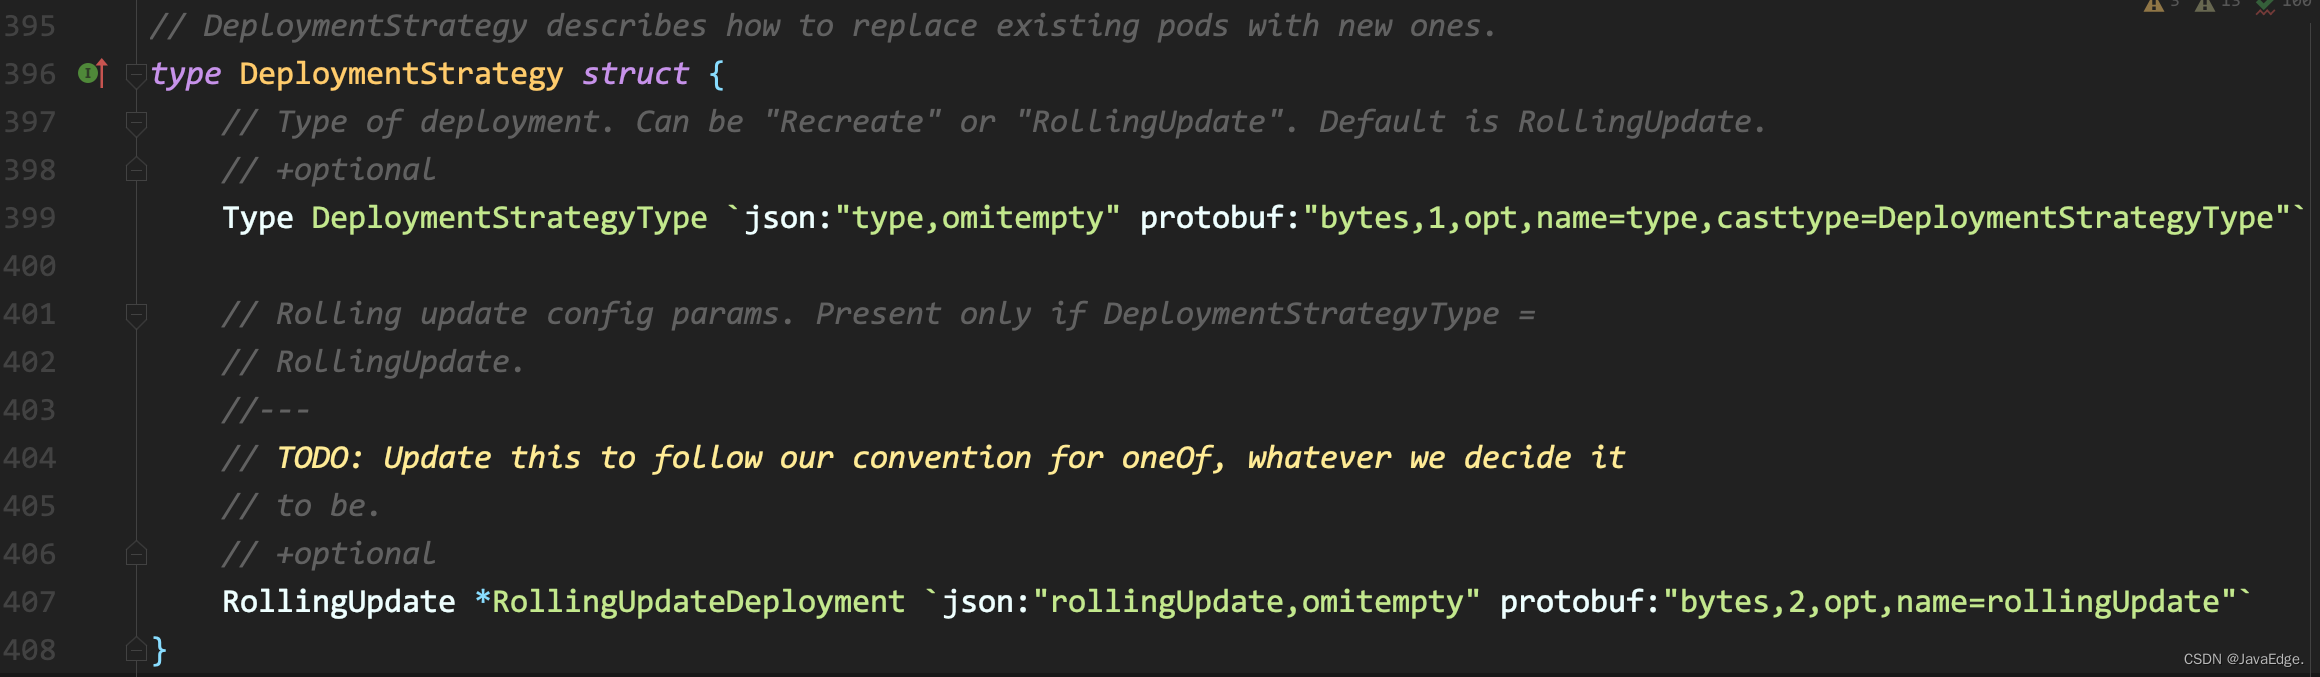Collapse the comment block starting at line 401
This screenshot has width=2320, height=677.
[137, 315]
